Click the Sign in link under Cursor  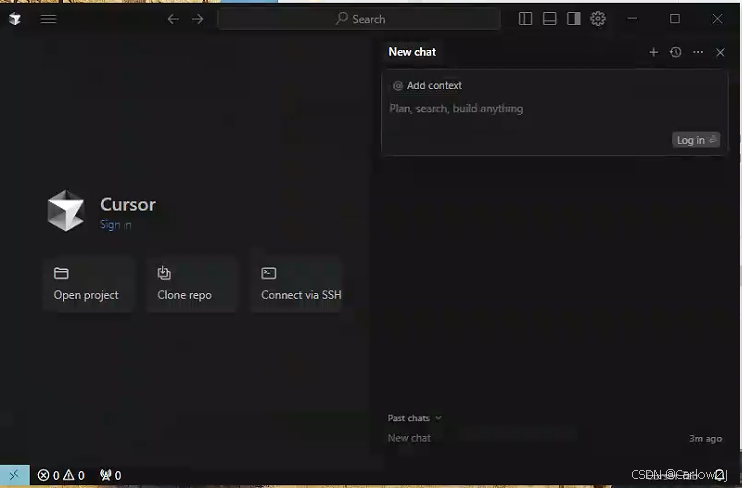(x=115, y=225)
